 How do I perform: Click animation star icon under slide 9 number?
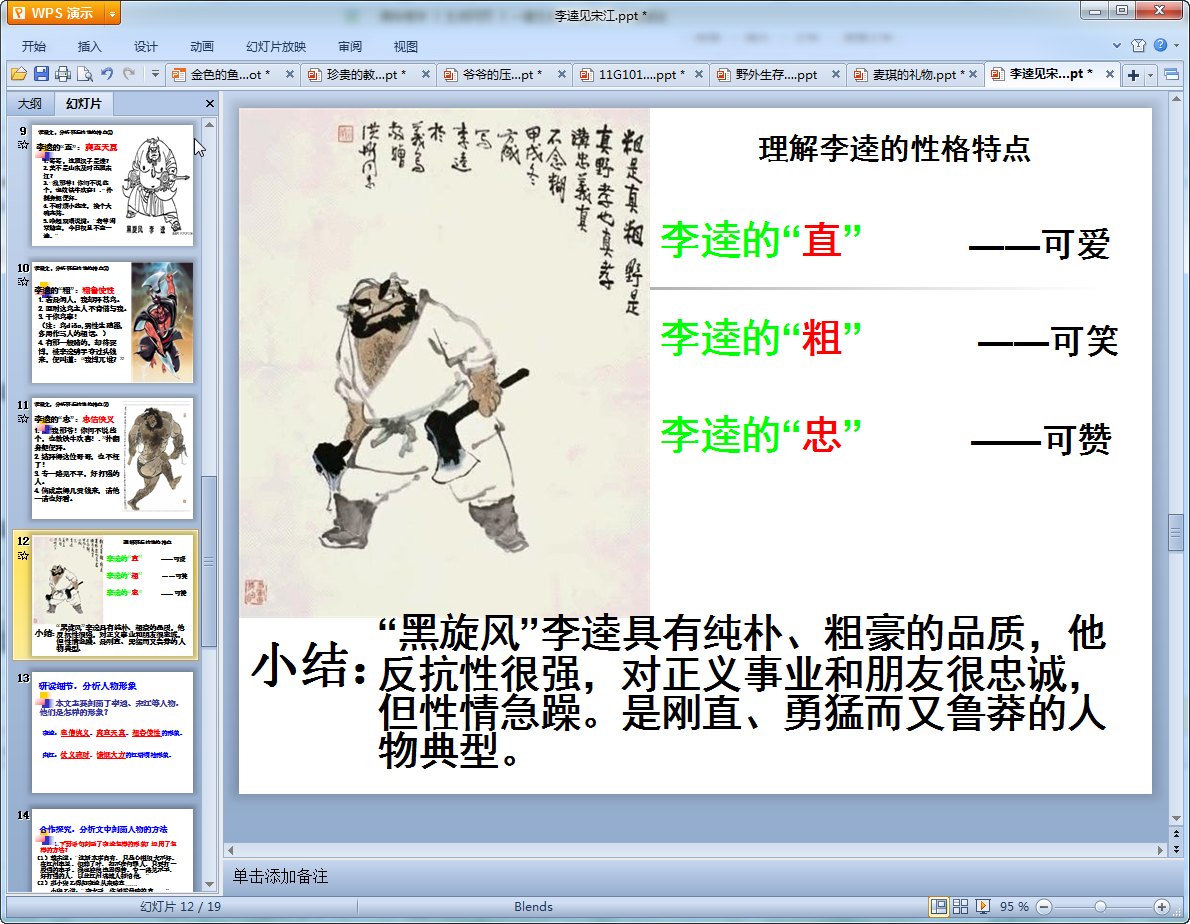click(23, 145)
